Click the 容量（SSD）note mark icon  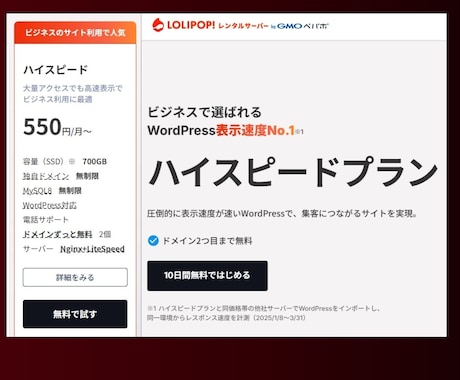point(71,162)
